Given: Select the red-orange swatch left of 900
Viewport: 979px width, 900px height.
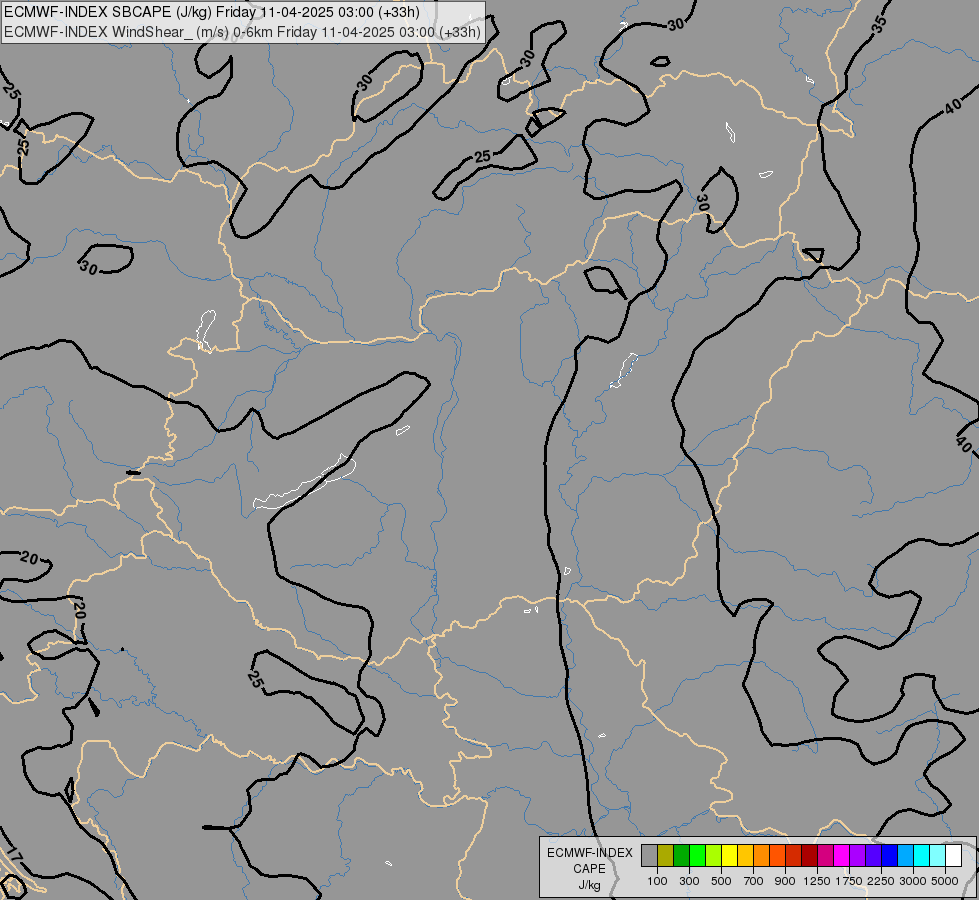Looking at the screenshot, I should pos(777,856).
